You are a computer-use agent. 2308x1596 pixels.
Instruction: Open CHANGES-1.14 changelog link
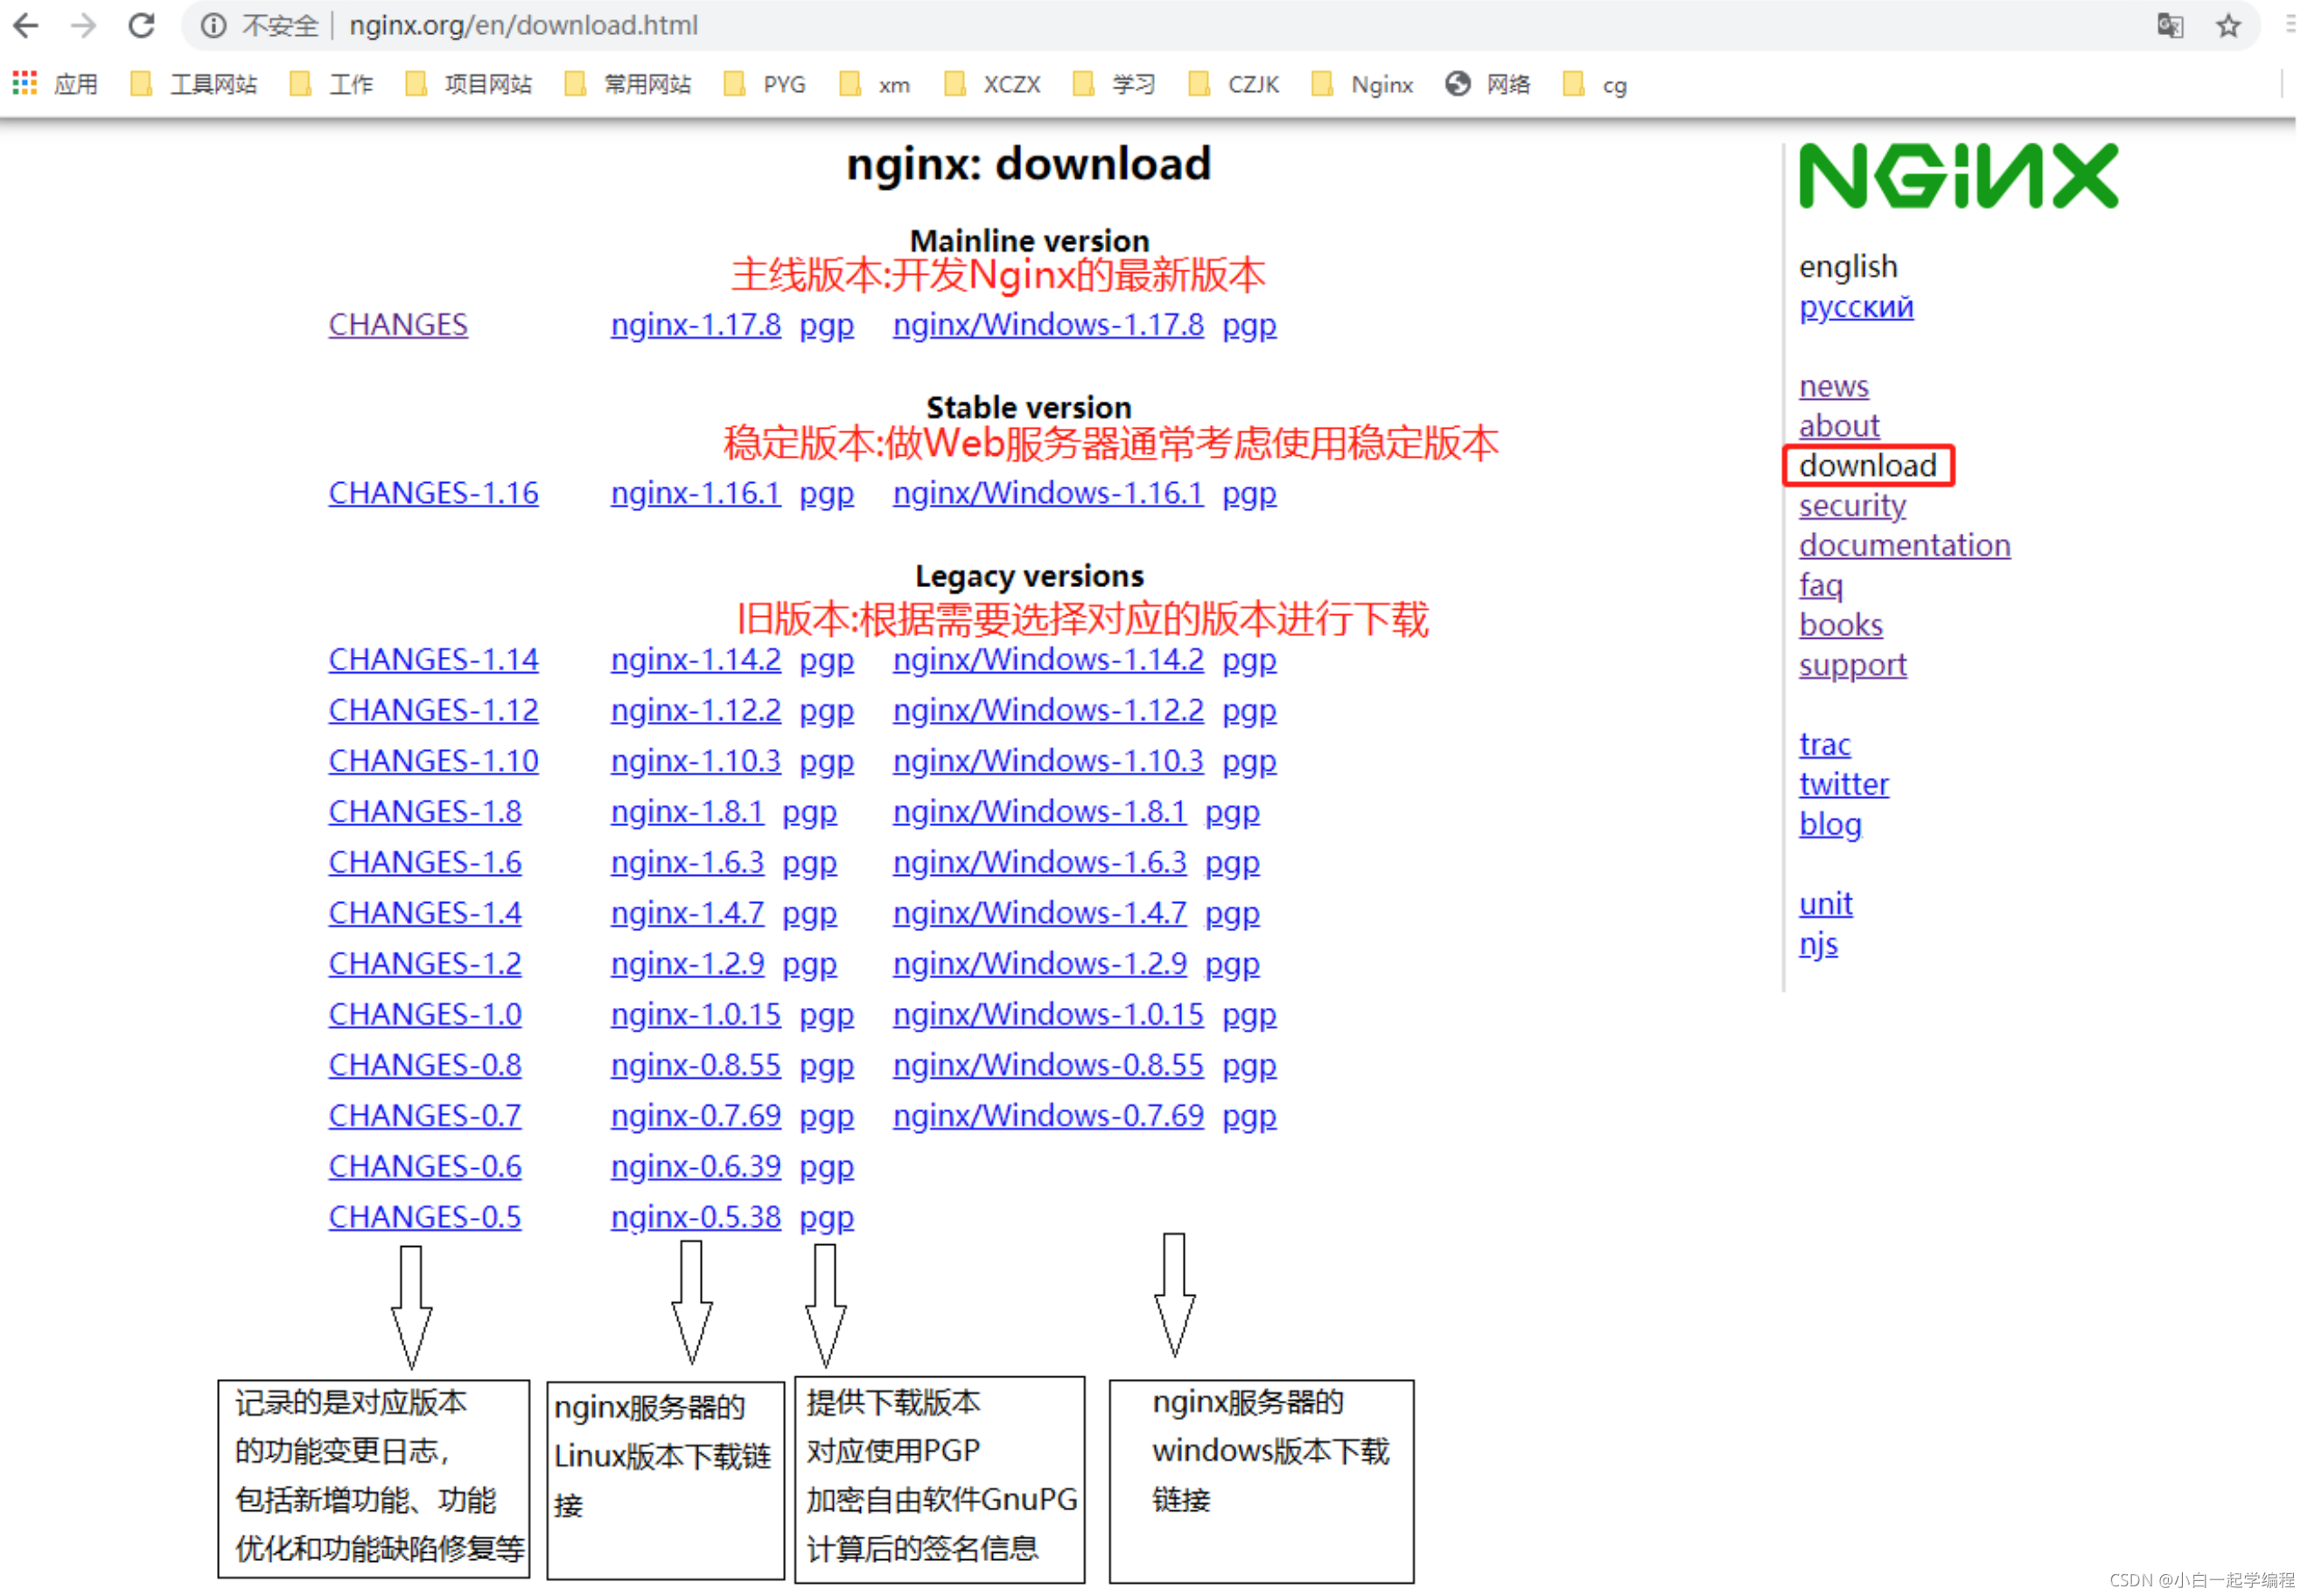pos(433,660)
